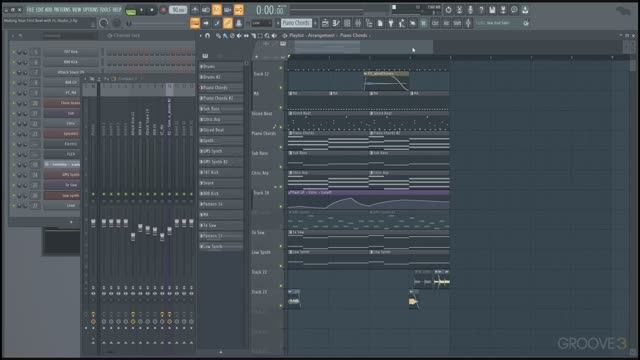Open the VIEW menu
640x360 pixels.
pyautogui.click(x=76, y=9)
